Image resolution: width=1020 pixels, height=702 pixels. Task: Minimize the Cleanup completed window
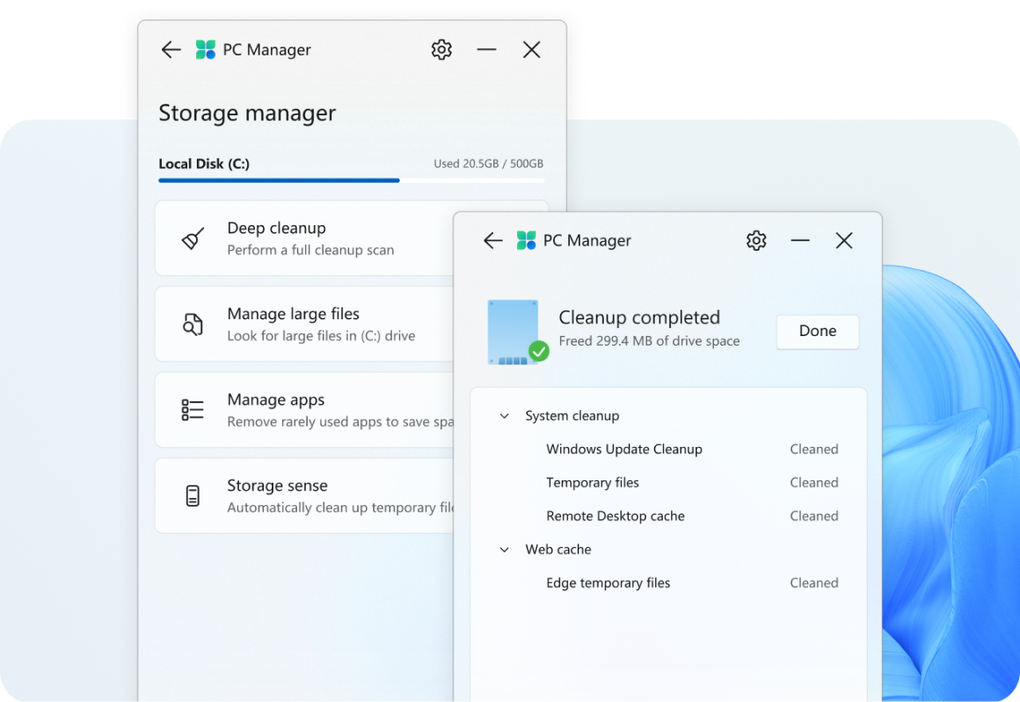pyautogui.click(x=800, y=241)
